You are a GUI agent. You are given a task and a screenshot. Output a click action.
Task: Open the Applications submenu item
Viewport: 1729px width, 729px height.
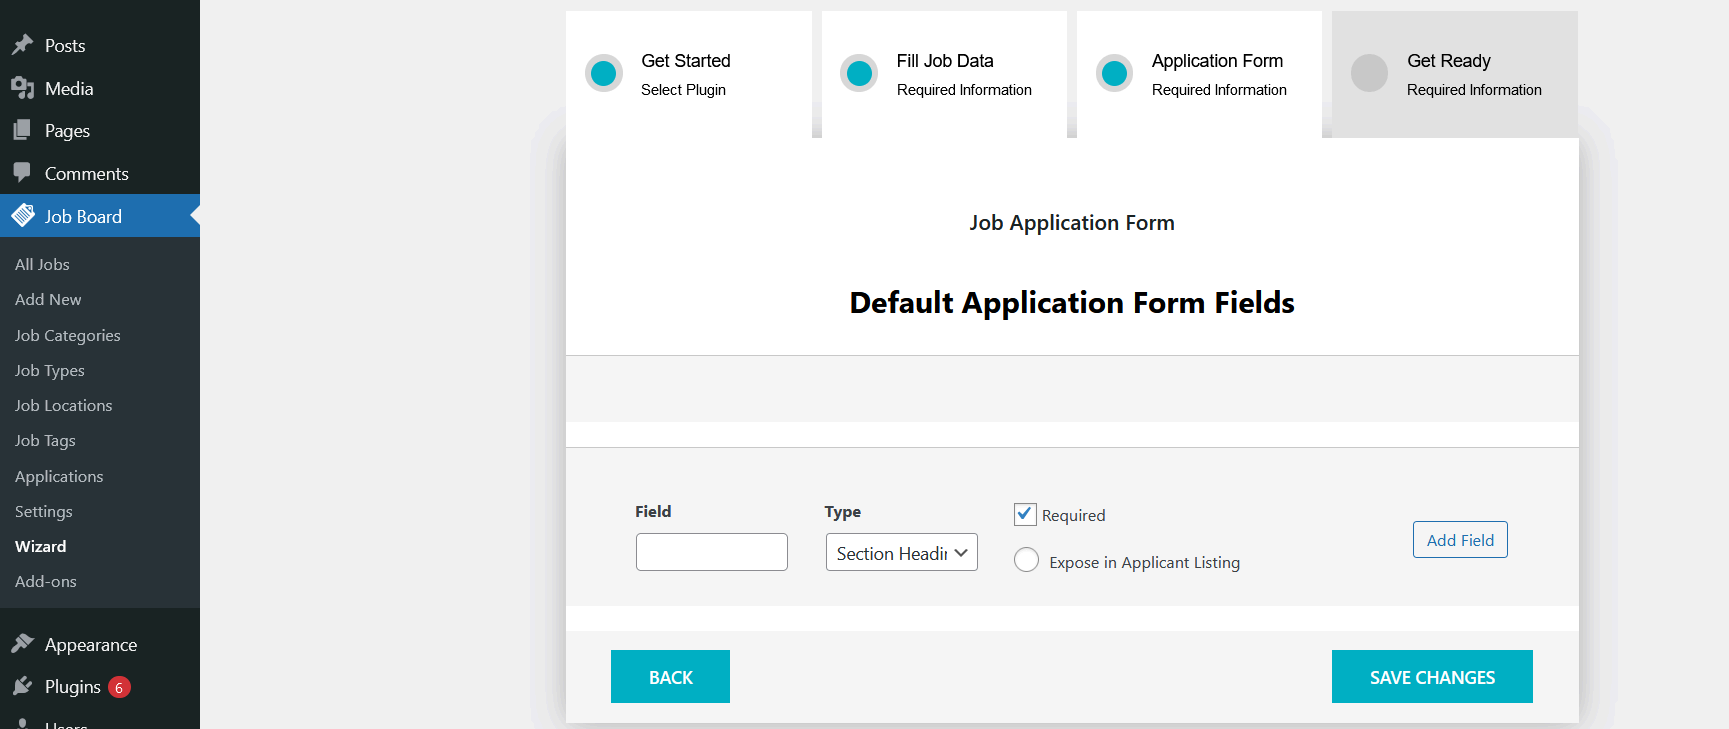point(59,476)
